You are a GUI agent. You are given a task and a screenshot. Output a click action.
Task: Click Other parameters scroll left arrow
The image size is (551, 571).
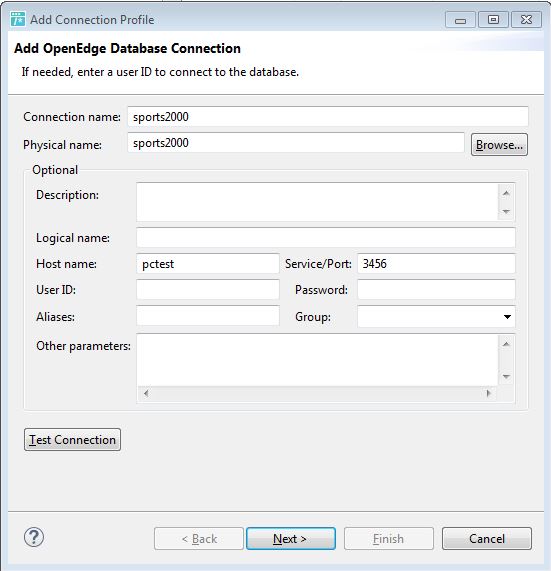[146, 393]
